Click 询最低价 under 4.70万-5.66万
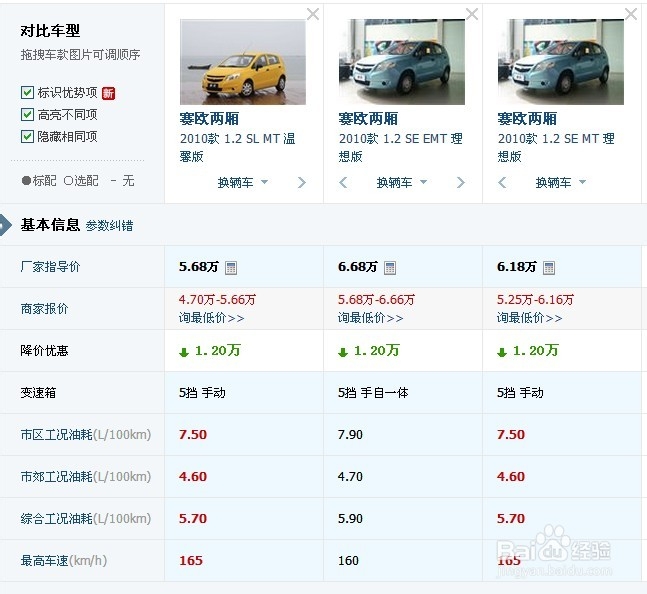Screen dimensions: 647x594 click(x=212, y=318)
